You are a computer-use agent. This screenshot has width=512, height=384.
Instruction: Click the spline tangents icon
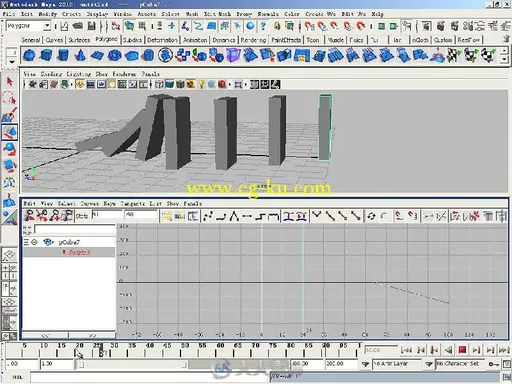tap(208, 216)
